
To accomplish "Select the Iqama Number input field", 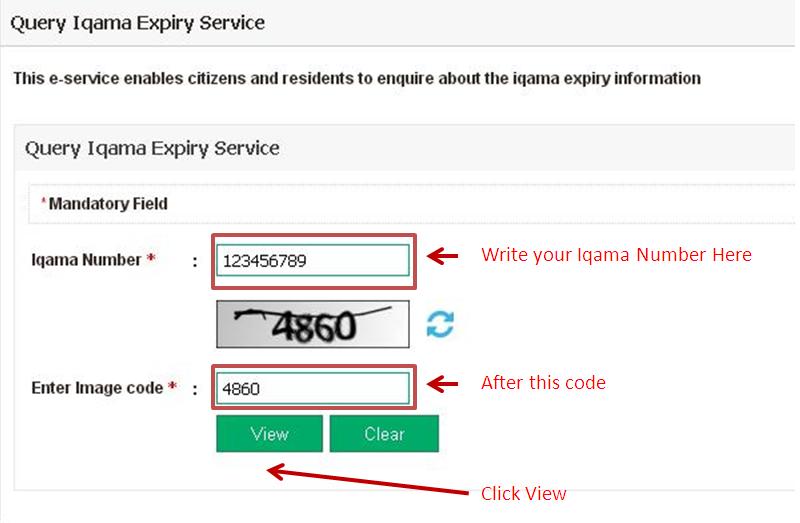I will click(313, 261).
